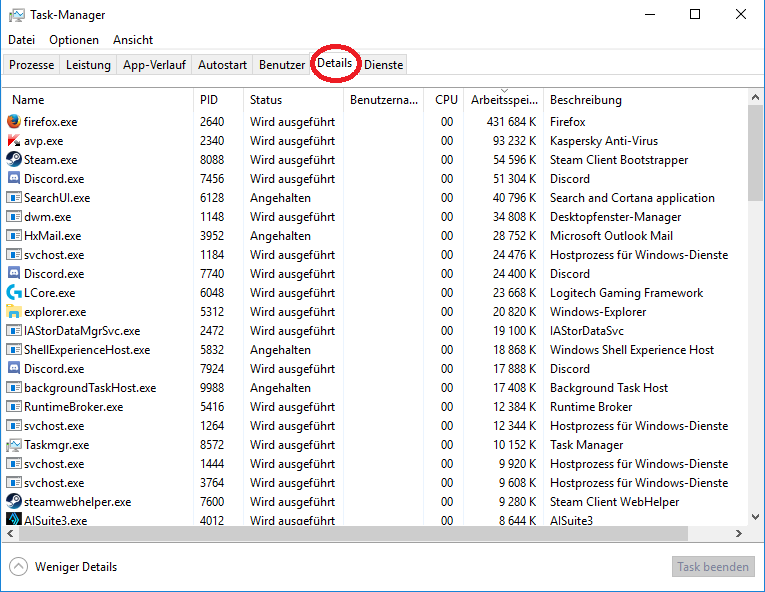Click the vertical scrollbar down arrow
Viewport: 765px width, 592px height.
click(x=755, y=516)
